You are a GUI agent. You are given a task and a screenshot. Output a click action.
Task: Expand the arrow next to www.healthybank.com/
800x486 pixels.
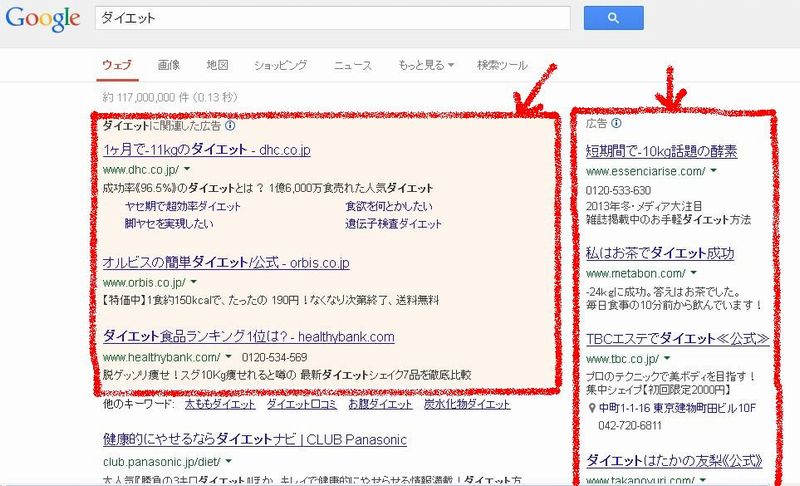pyautogui.click(x=228, y=356)
